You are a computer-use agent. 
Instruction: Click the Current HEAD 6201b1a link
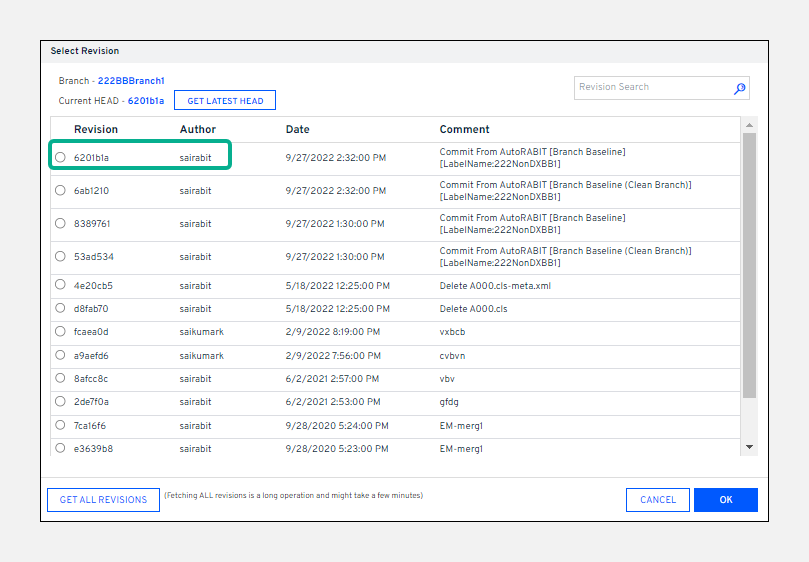pyautogui.click(x=146, y=101)
